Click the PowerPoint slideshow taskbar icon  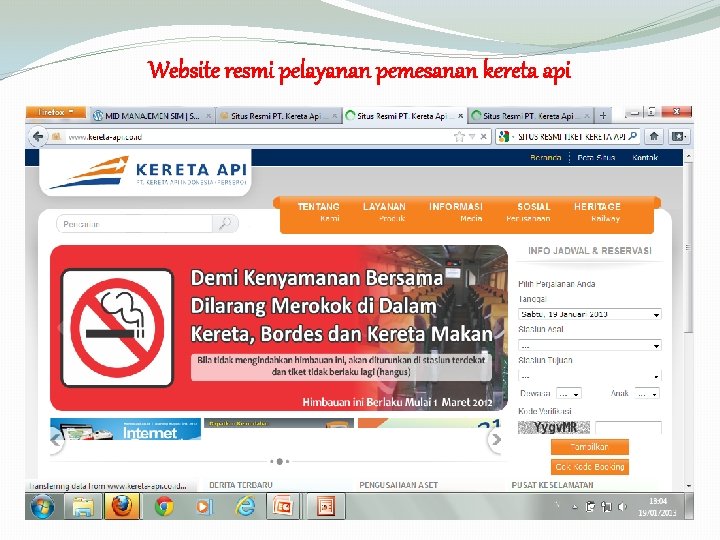tap(326, 506)
